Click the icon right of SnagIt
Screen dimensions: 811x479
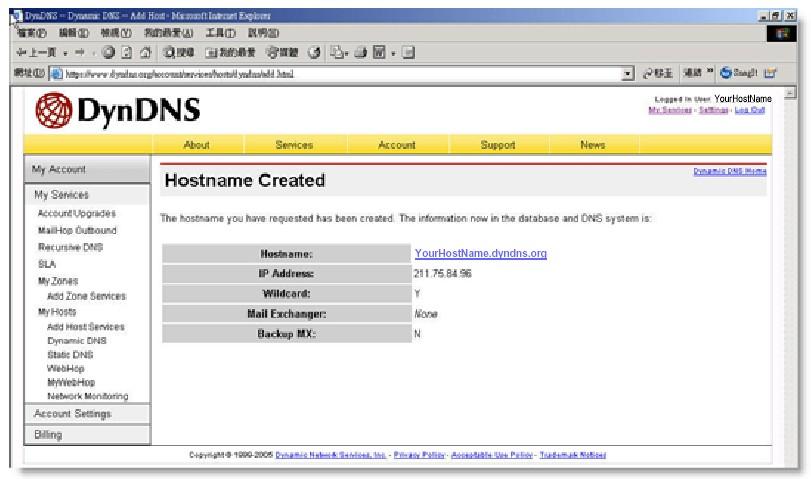(x=770, y=73)
